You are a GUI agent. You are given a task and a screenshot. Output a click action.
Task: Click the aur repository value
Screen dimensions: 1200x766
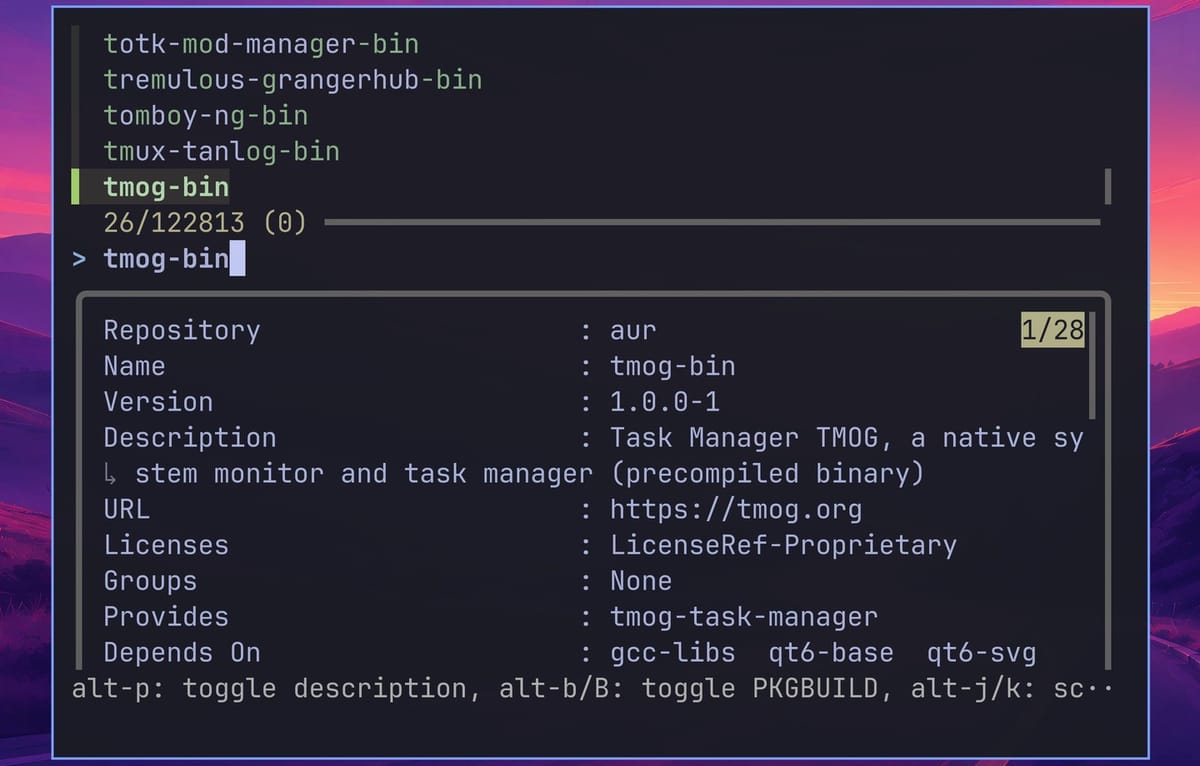click(634, 331)
